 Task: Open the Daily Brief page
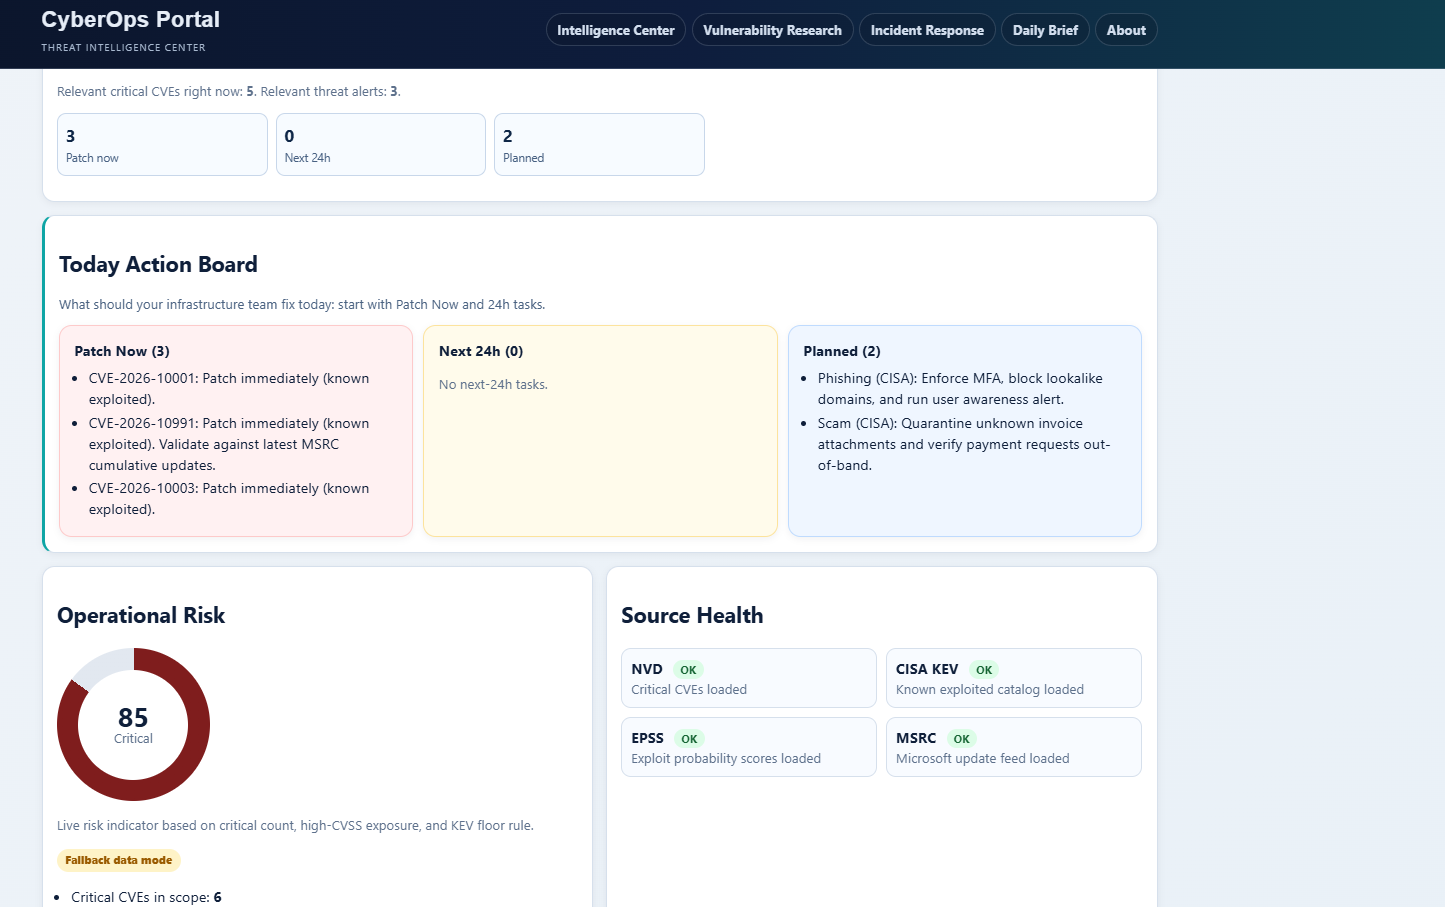tap(1045, 30)
